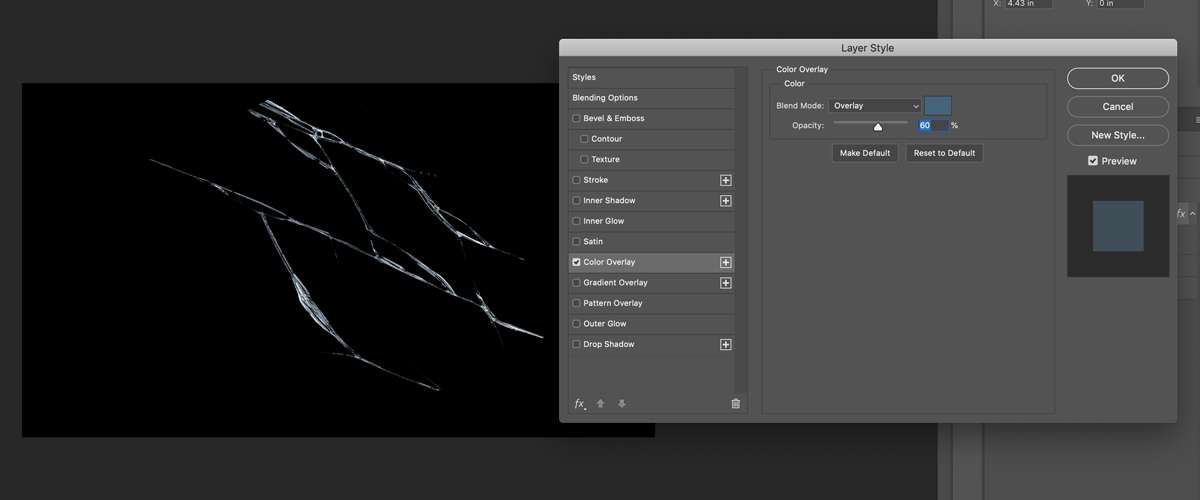Enable the Gradient Overlay checkbox
Viewport: 1200px width, 500px height.
pyautogui.click(x=576, y=283)
